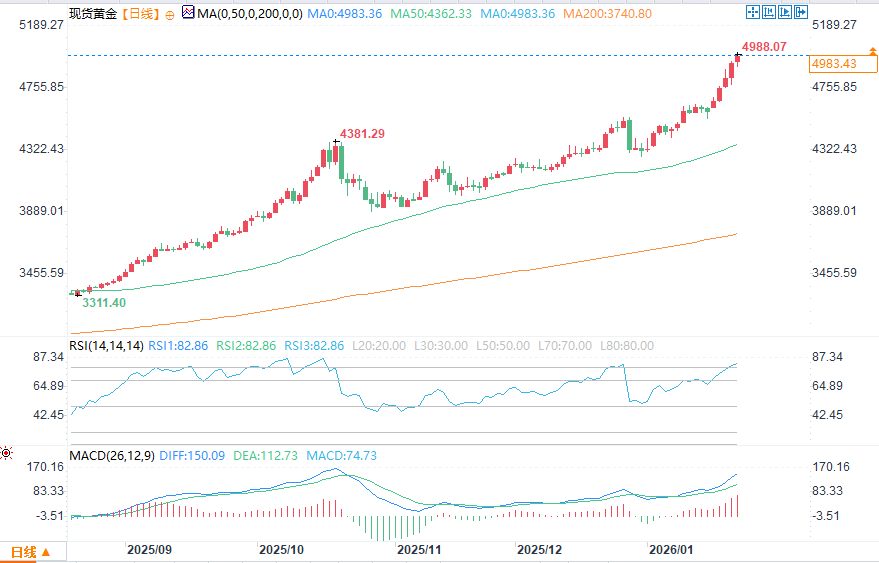This screenshot has height=563, width=879.
Task: Click the 2026/01 date label on timeline
Action: (x=671, y=550)
